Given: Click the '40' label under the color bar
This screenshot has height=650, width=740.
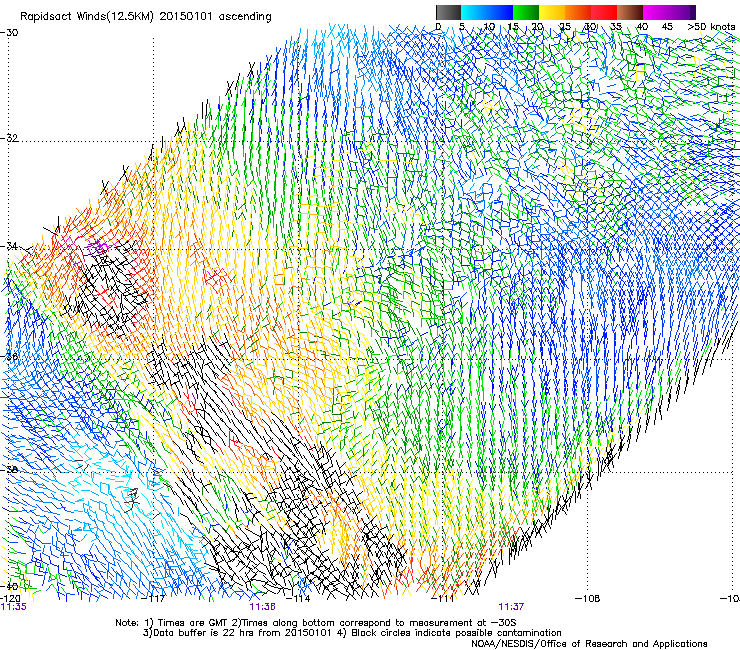Looking at the screenshot, I should click(x=642, y=27).
